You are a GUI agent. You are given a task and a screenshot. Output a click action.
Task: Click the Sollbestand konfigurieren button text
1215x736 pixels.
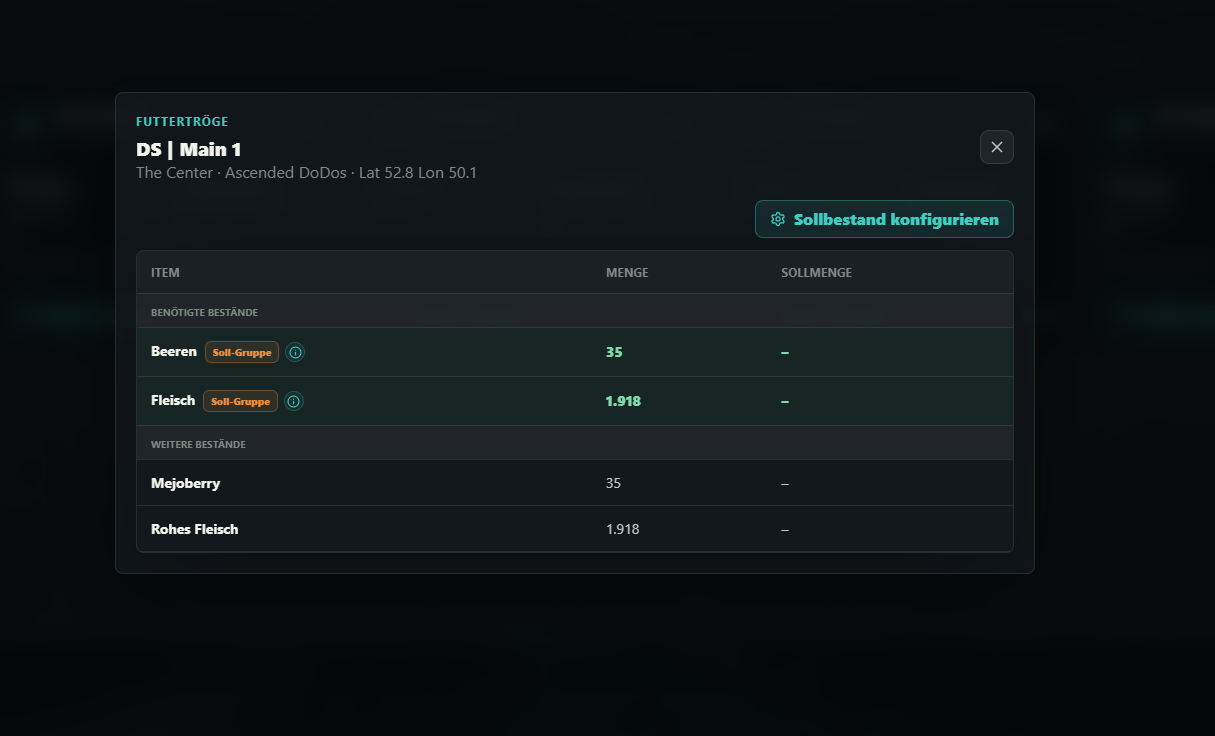[896, 219]
